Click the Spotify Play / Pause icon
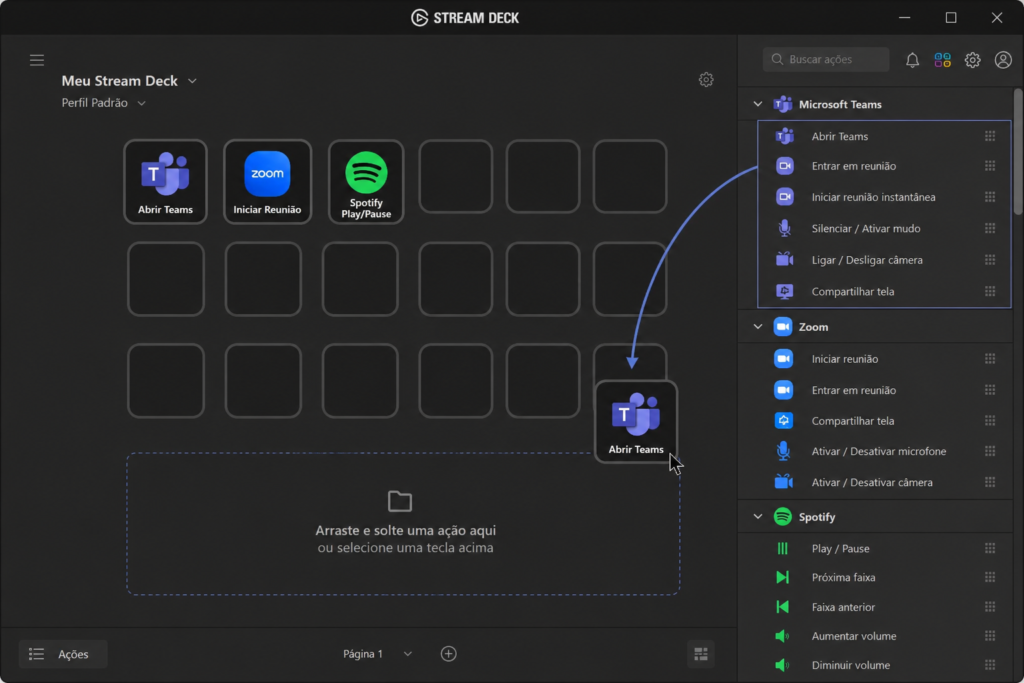 click(x=782, y=548)
